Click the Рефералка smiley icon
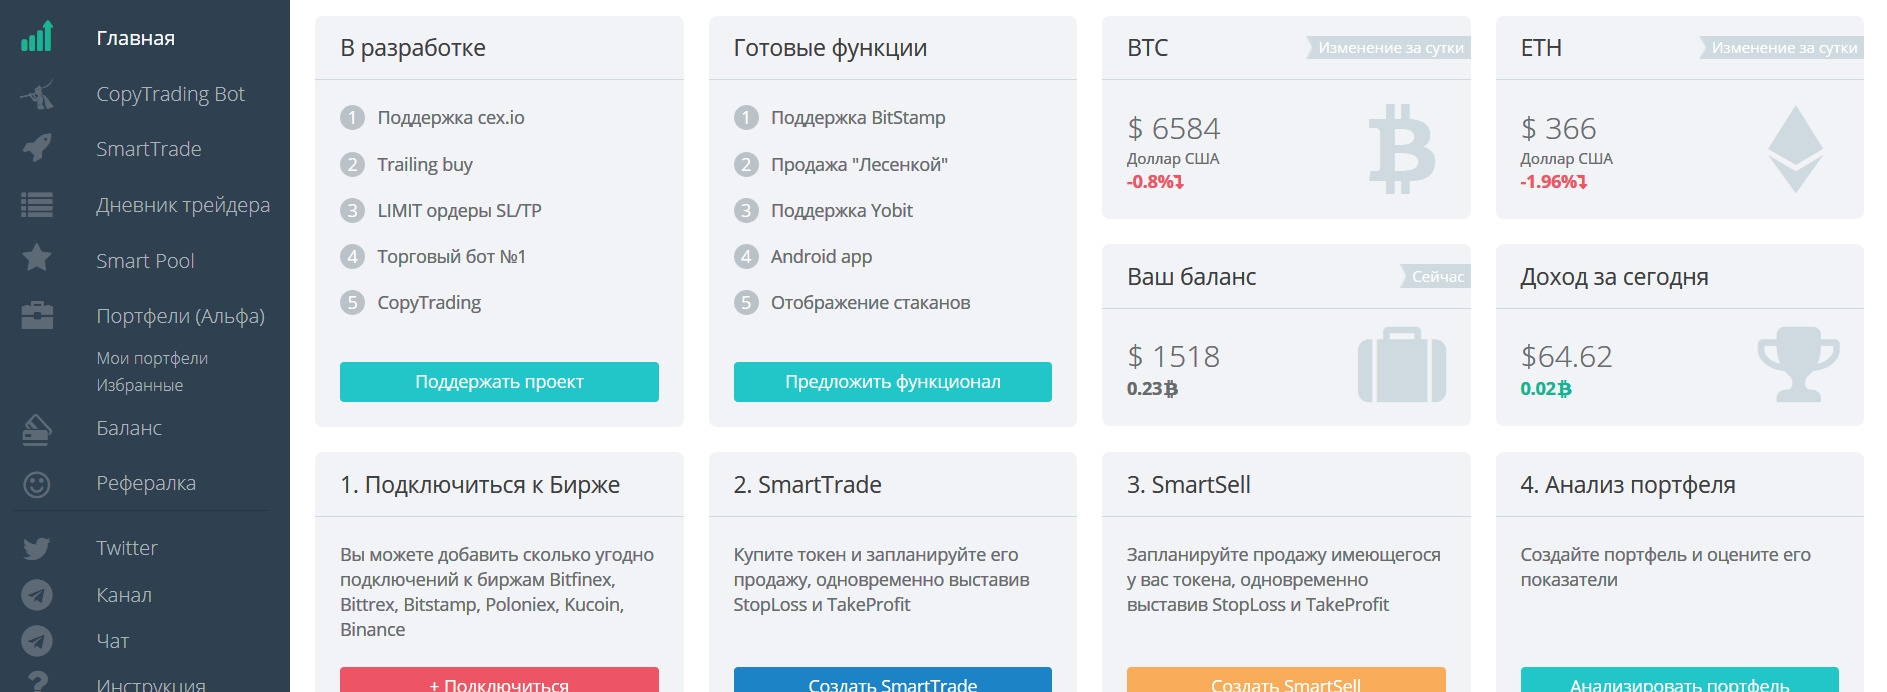This screenshot has width=1887, height=692. coord(37,485)
